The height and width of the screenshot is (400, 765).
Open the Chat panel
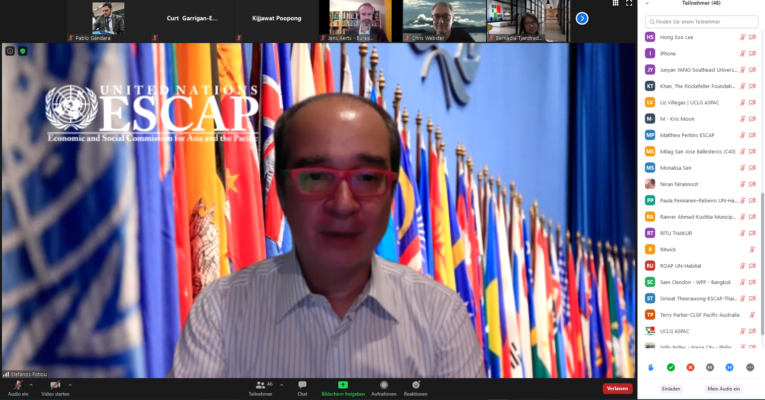302,388
